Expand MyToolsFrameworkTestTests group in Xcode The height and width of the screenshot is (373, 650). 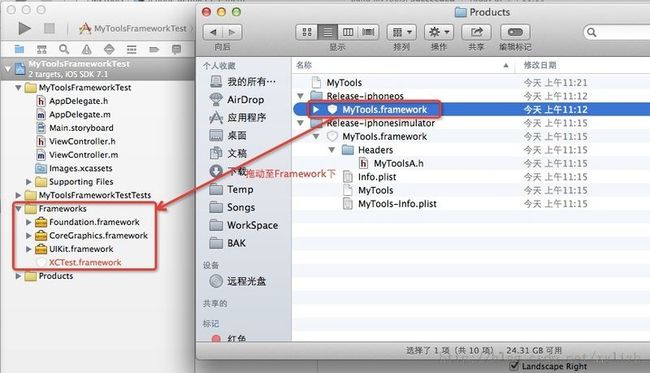coord(18,195)
